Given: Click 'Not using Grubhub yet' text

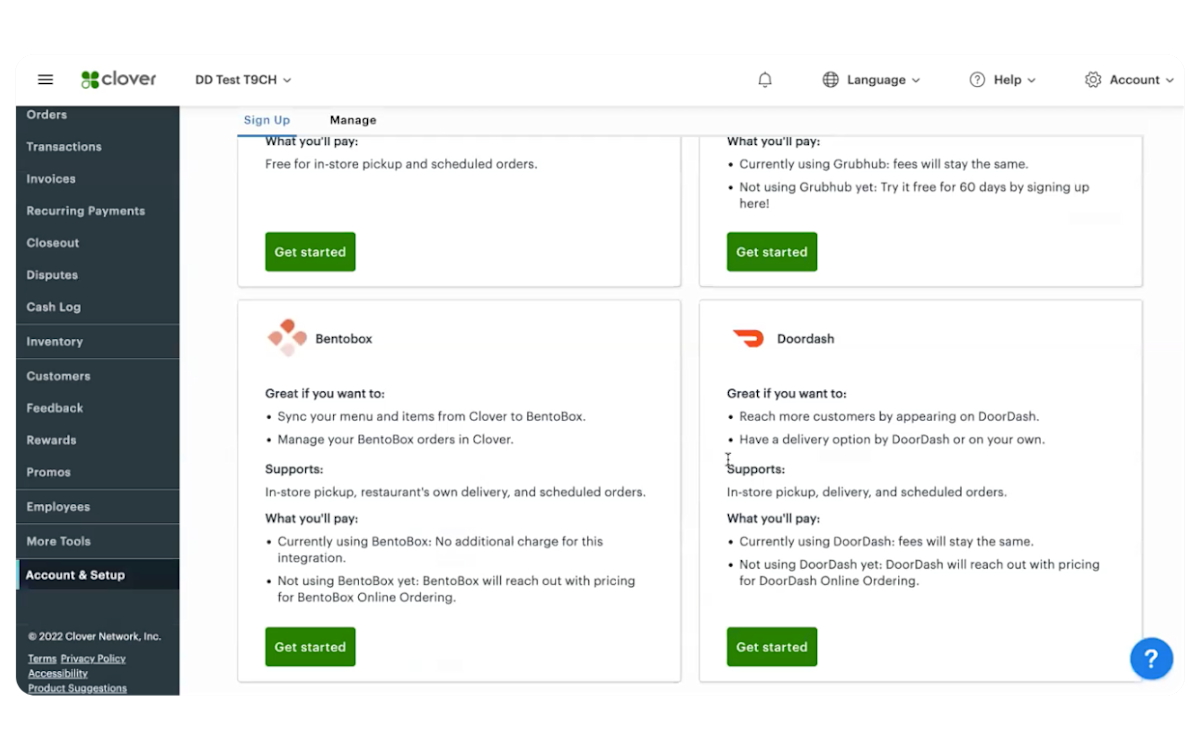Looking at the screenshot, I should 914,195.
